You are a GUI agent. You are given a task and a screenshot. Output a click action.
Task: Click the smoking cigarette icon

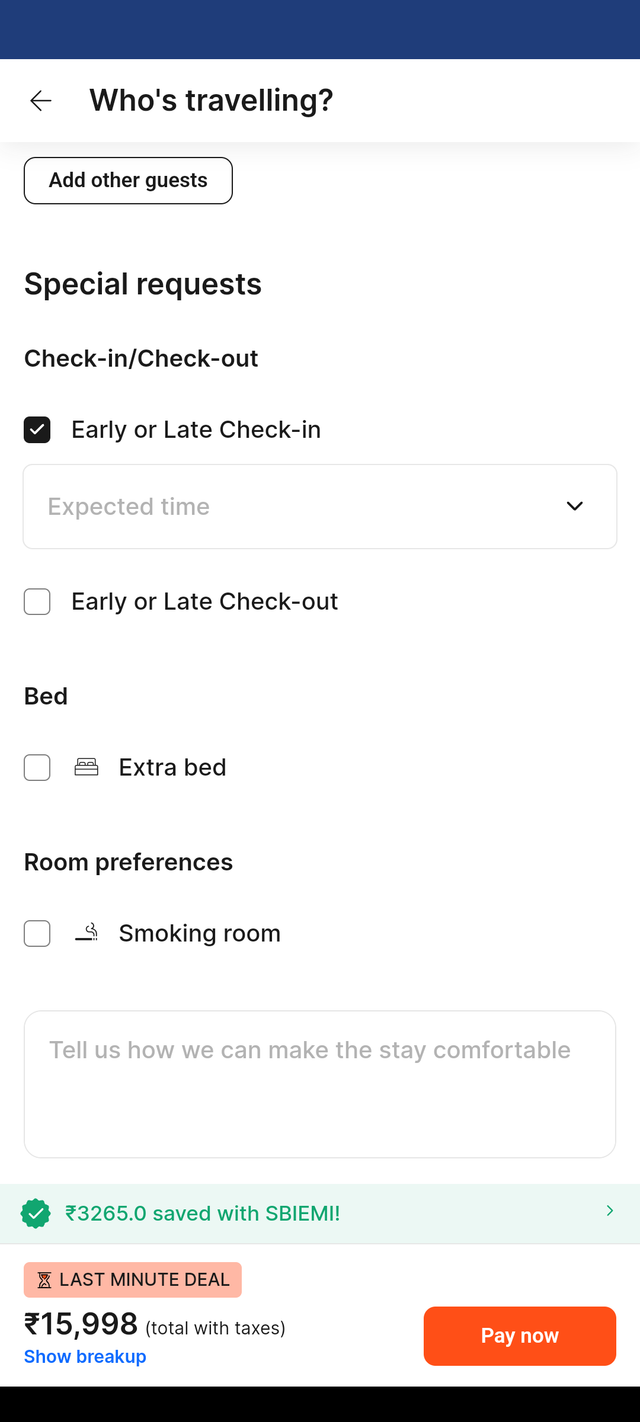87,933
